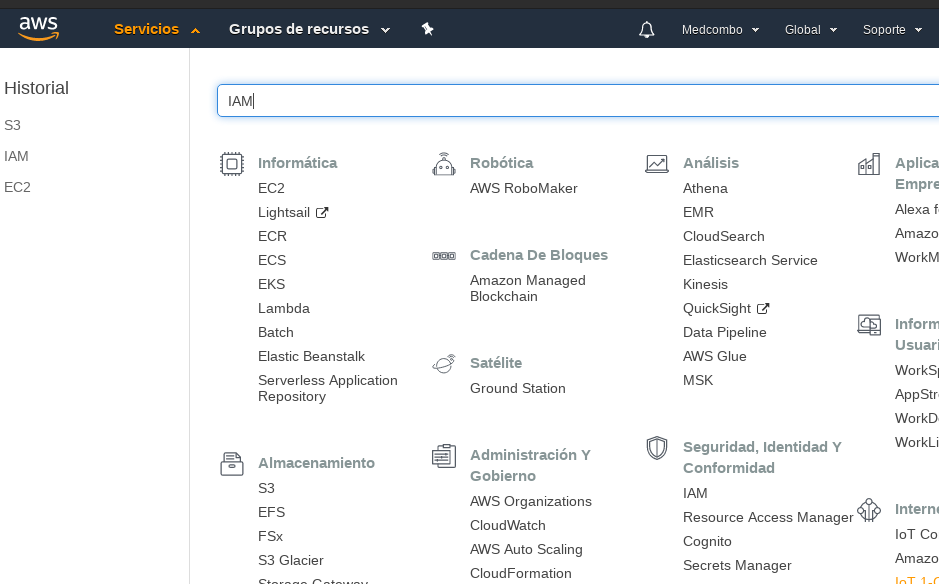Viewport: 939px width, 584px height.
Task: Click the Administración Y Gobierno icon
Action: 443,454
